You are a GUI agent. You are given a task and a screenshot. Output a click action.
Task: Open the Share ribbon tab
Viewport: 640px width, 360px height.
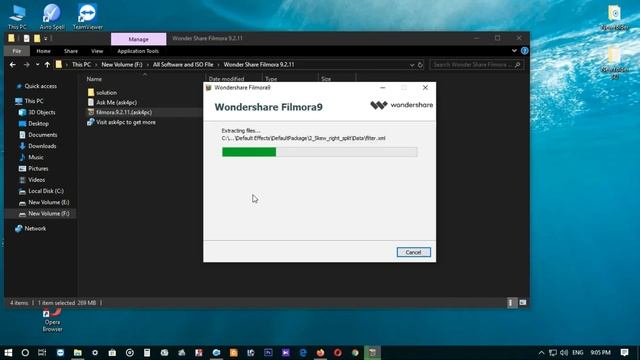[x=71, y=51]
